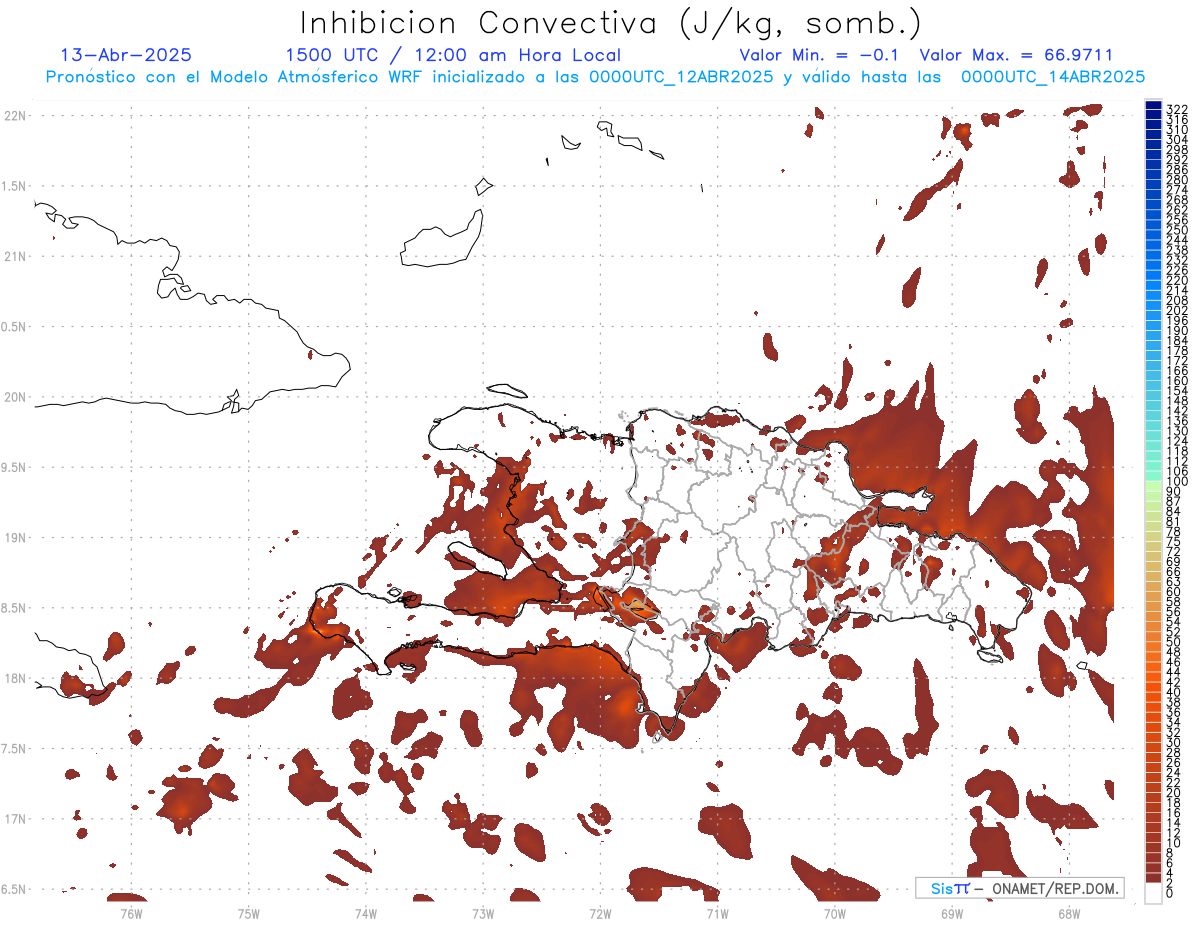
Task: Click the colorbar value '30'
Action: click(1174, 742)
